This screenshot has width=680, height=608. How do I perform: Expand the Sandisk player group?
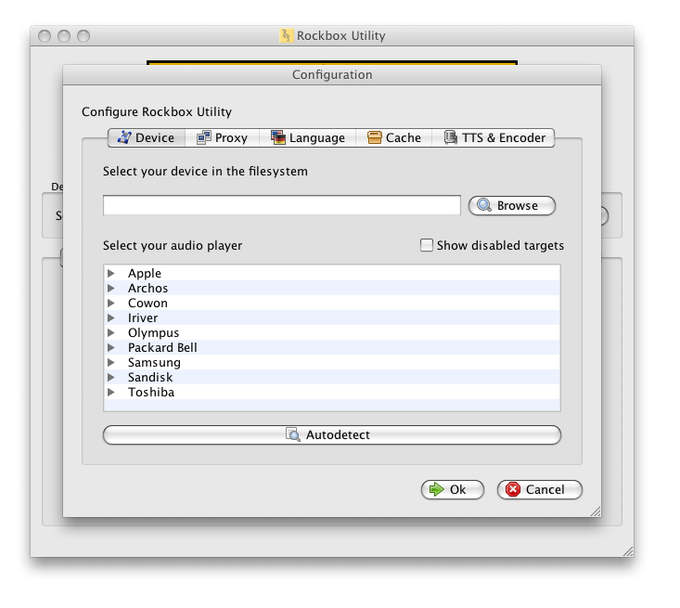click(111, 377)
